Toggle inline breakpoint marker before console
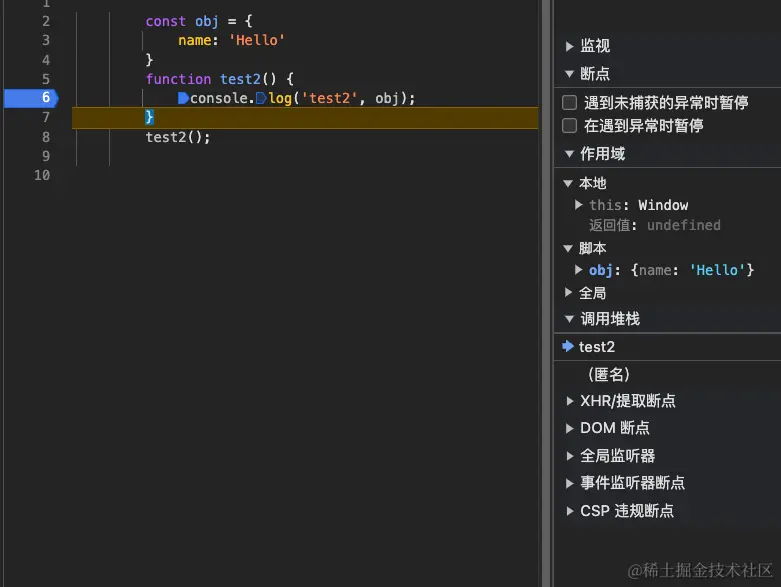 point(183,98)
